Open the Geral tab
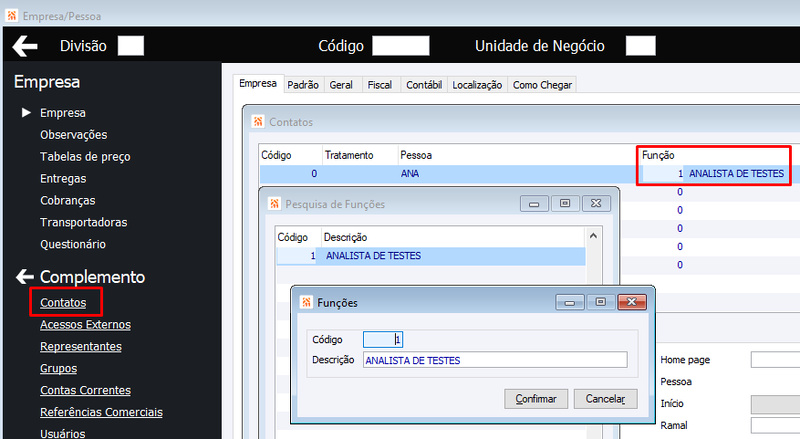The height and width of the screenshot is (439, 800). coord(341,85)
